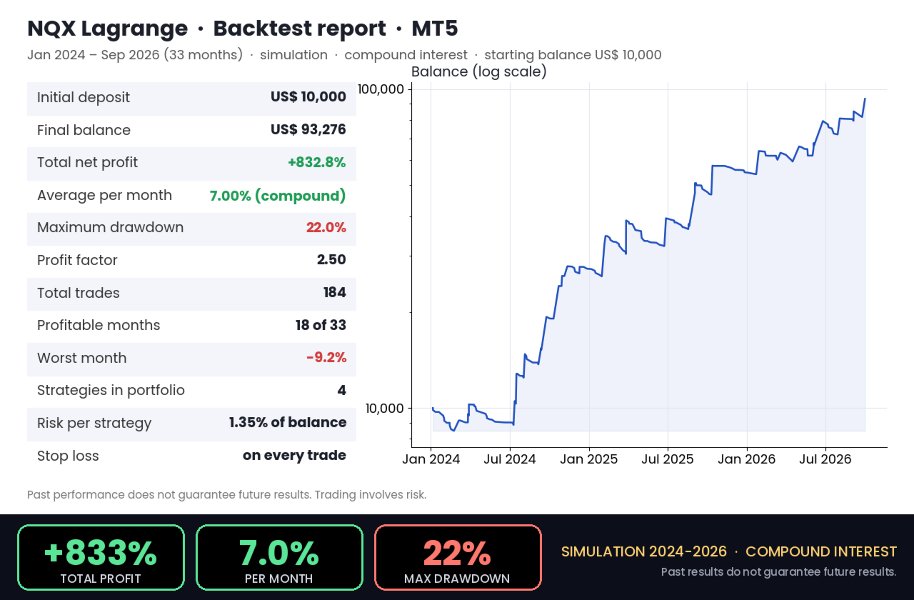This screenshot has height=600, width=914.
Task: Click the "Jan 2026" x-axis label
Action: pyautogui.click(x=747, y=459)
